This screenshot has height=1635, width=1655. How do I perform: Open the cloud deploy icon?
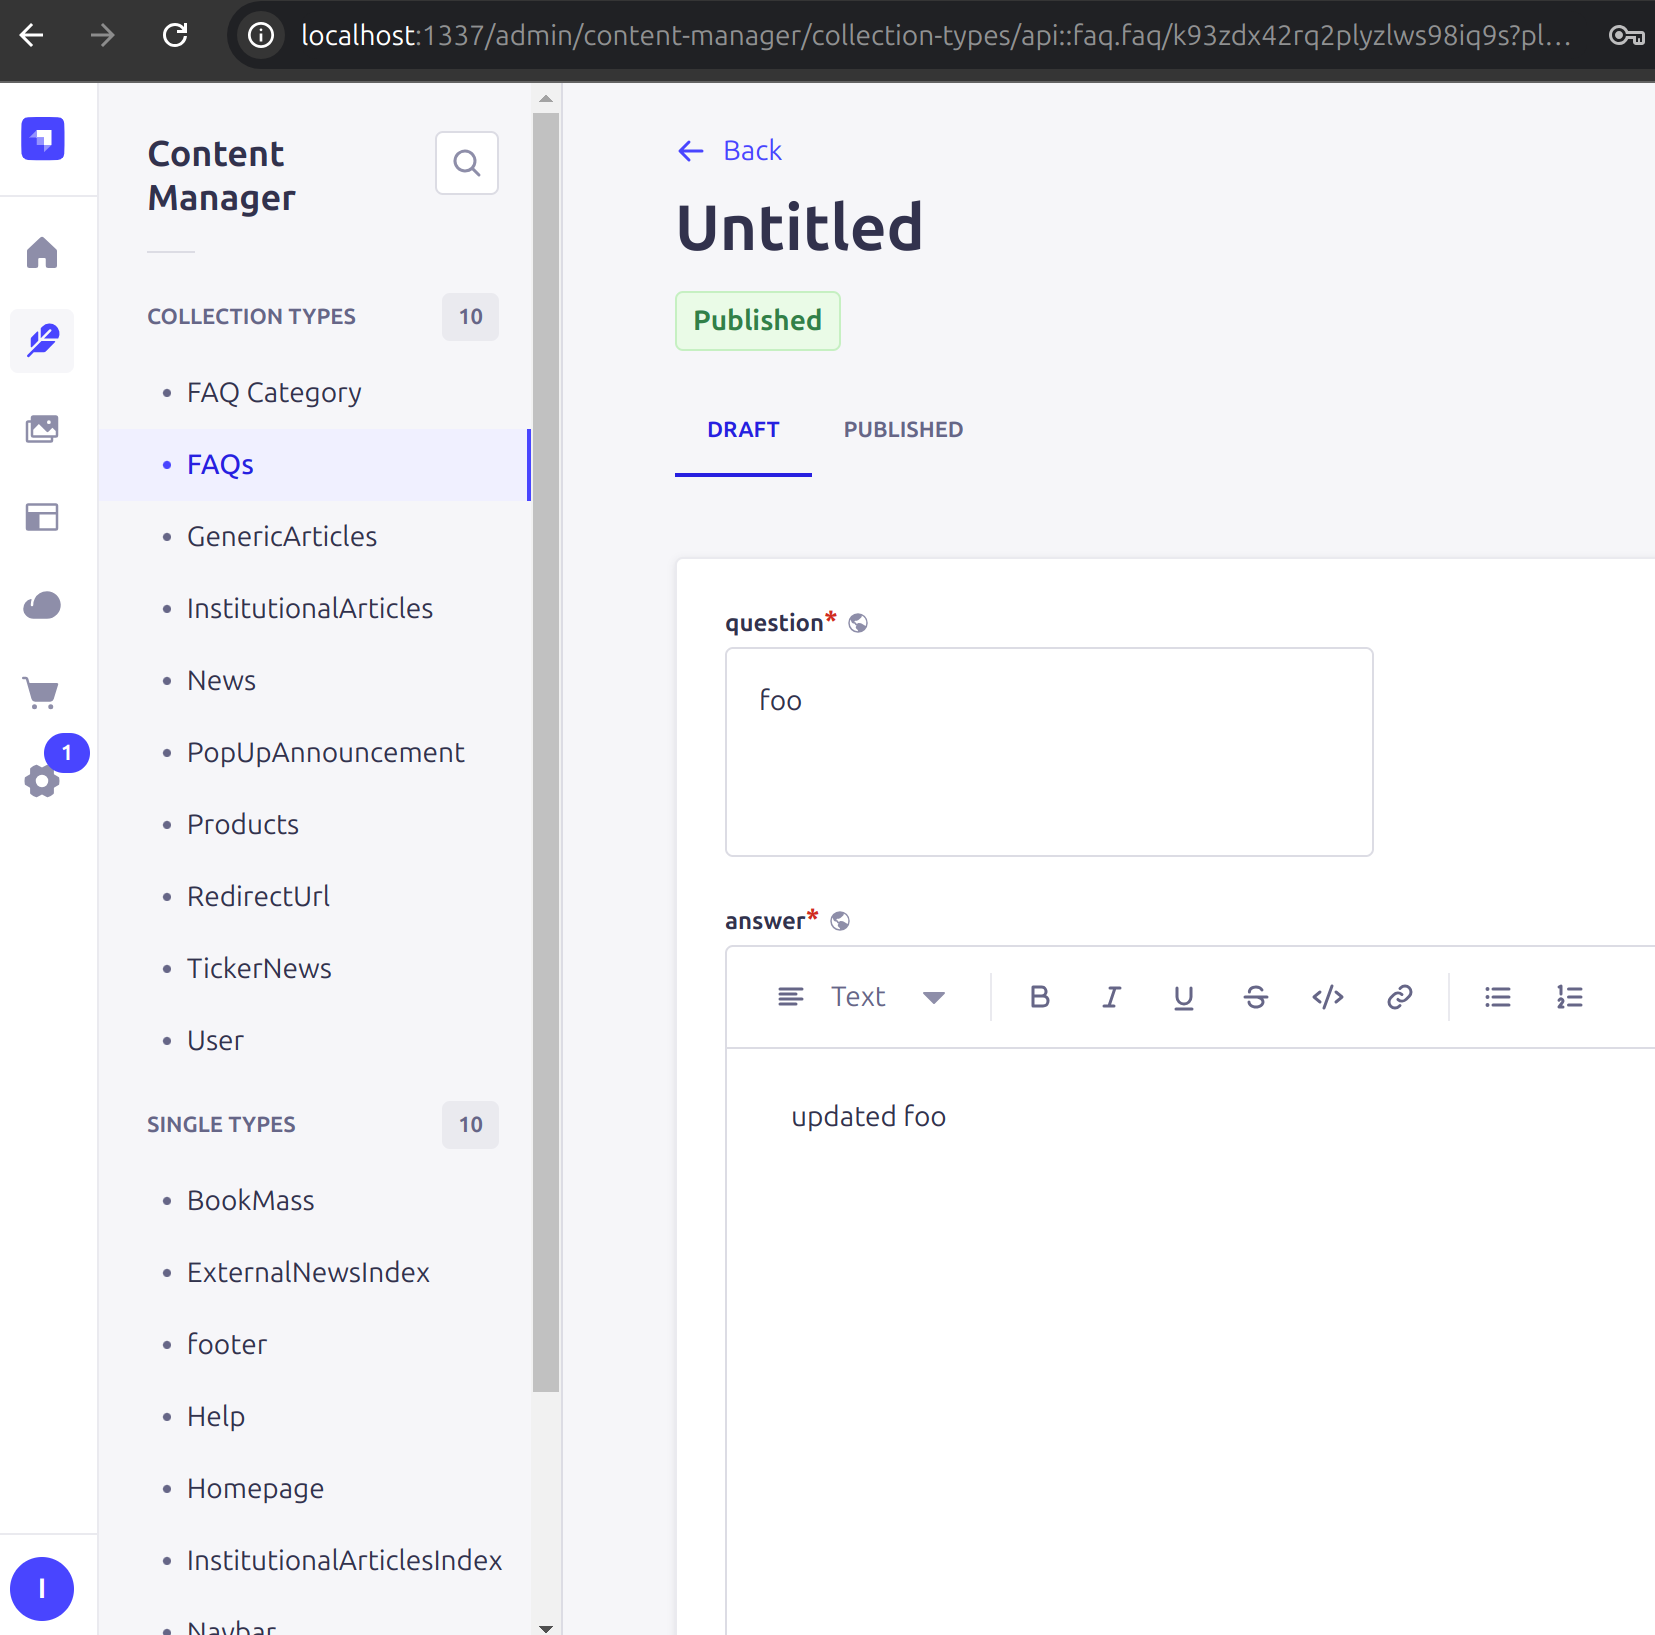pyautogui.click(x=42, y=605)
